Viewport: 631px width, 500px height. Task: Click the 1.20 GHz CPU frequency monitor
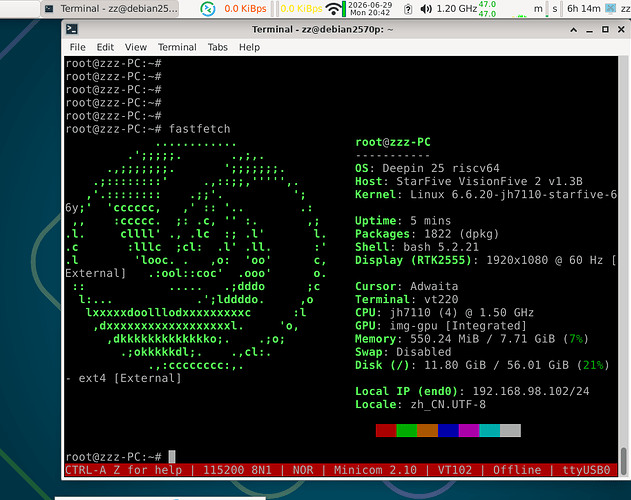pyautogui.click(x=457, y=8)
